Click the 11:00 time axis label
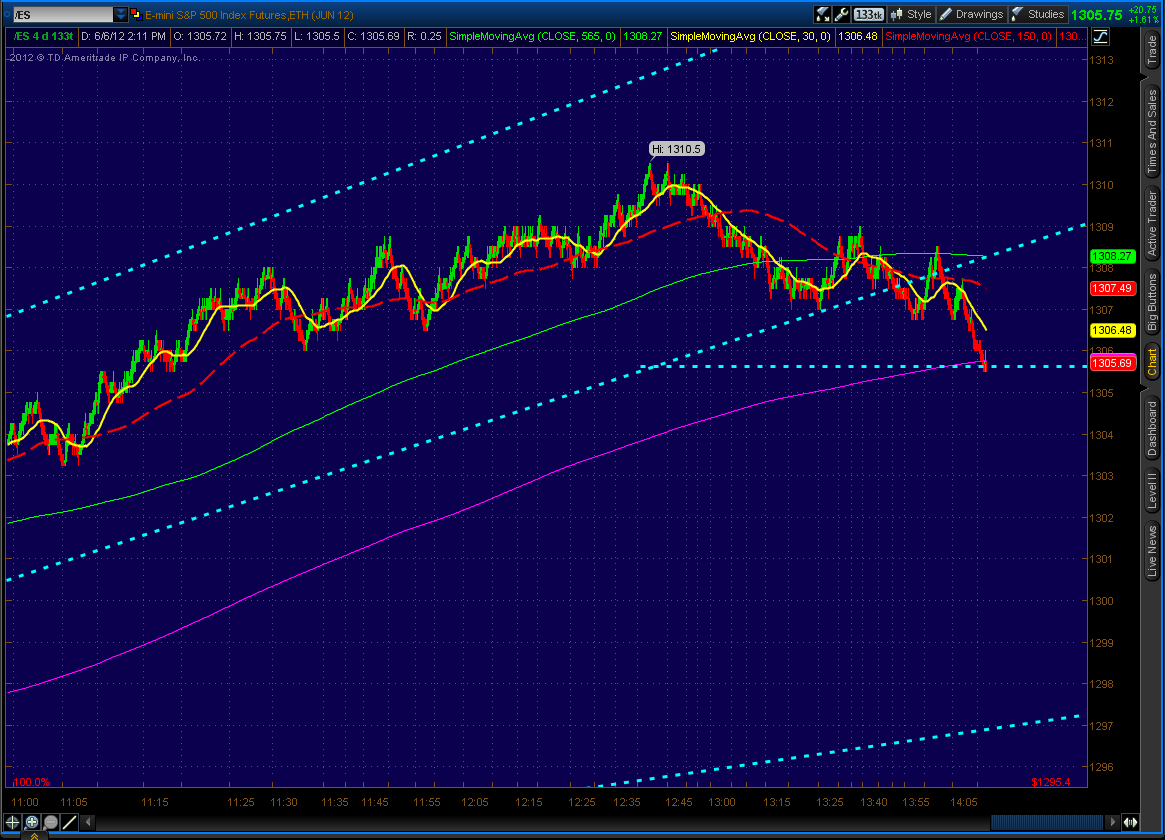 [x=25, y=802]
